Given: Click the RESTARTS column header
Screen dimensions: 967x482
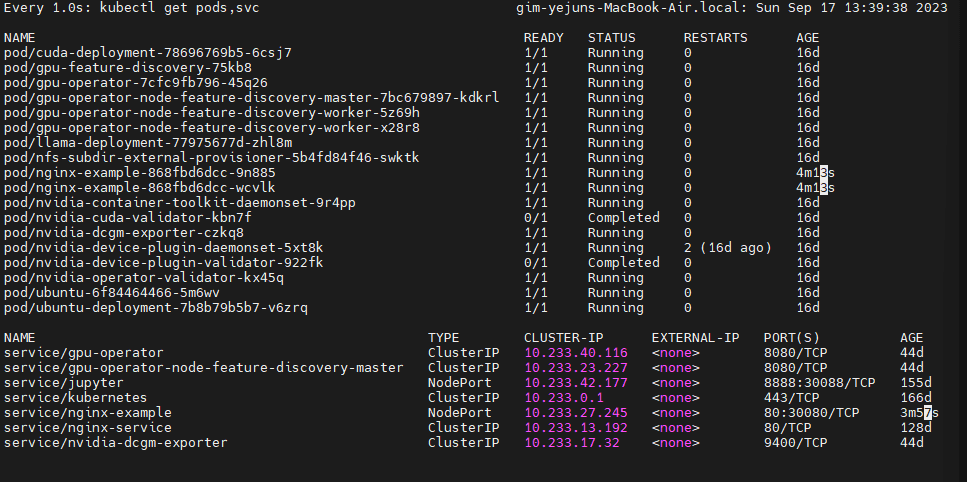Looking at the screenshot, I should tap(715, 37).
